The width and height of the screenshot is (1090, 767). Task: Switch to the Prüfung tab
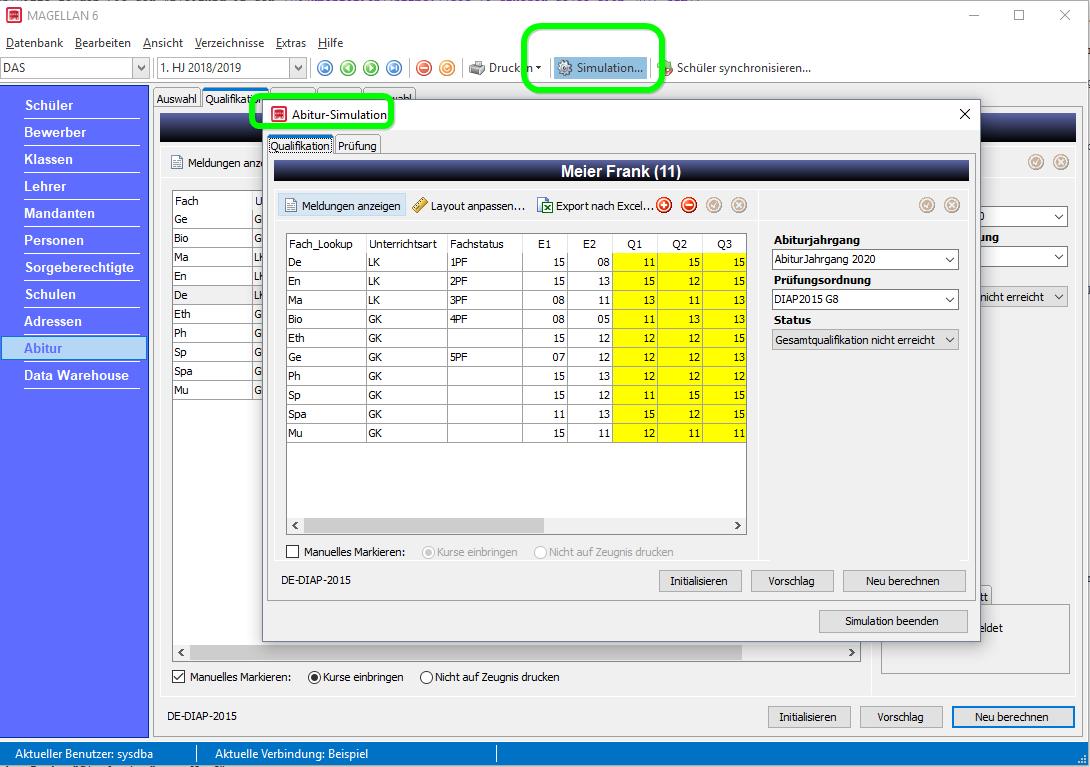click(x=357, y=145)
